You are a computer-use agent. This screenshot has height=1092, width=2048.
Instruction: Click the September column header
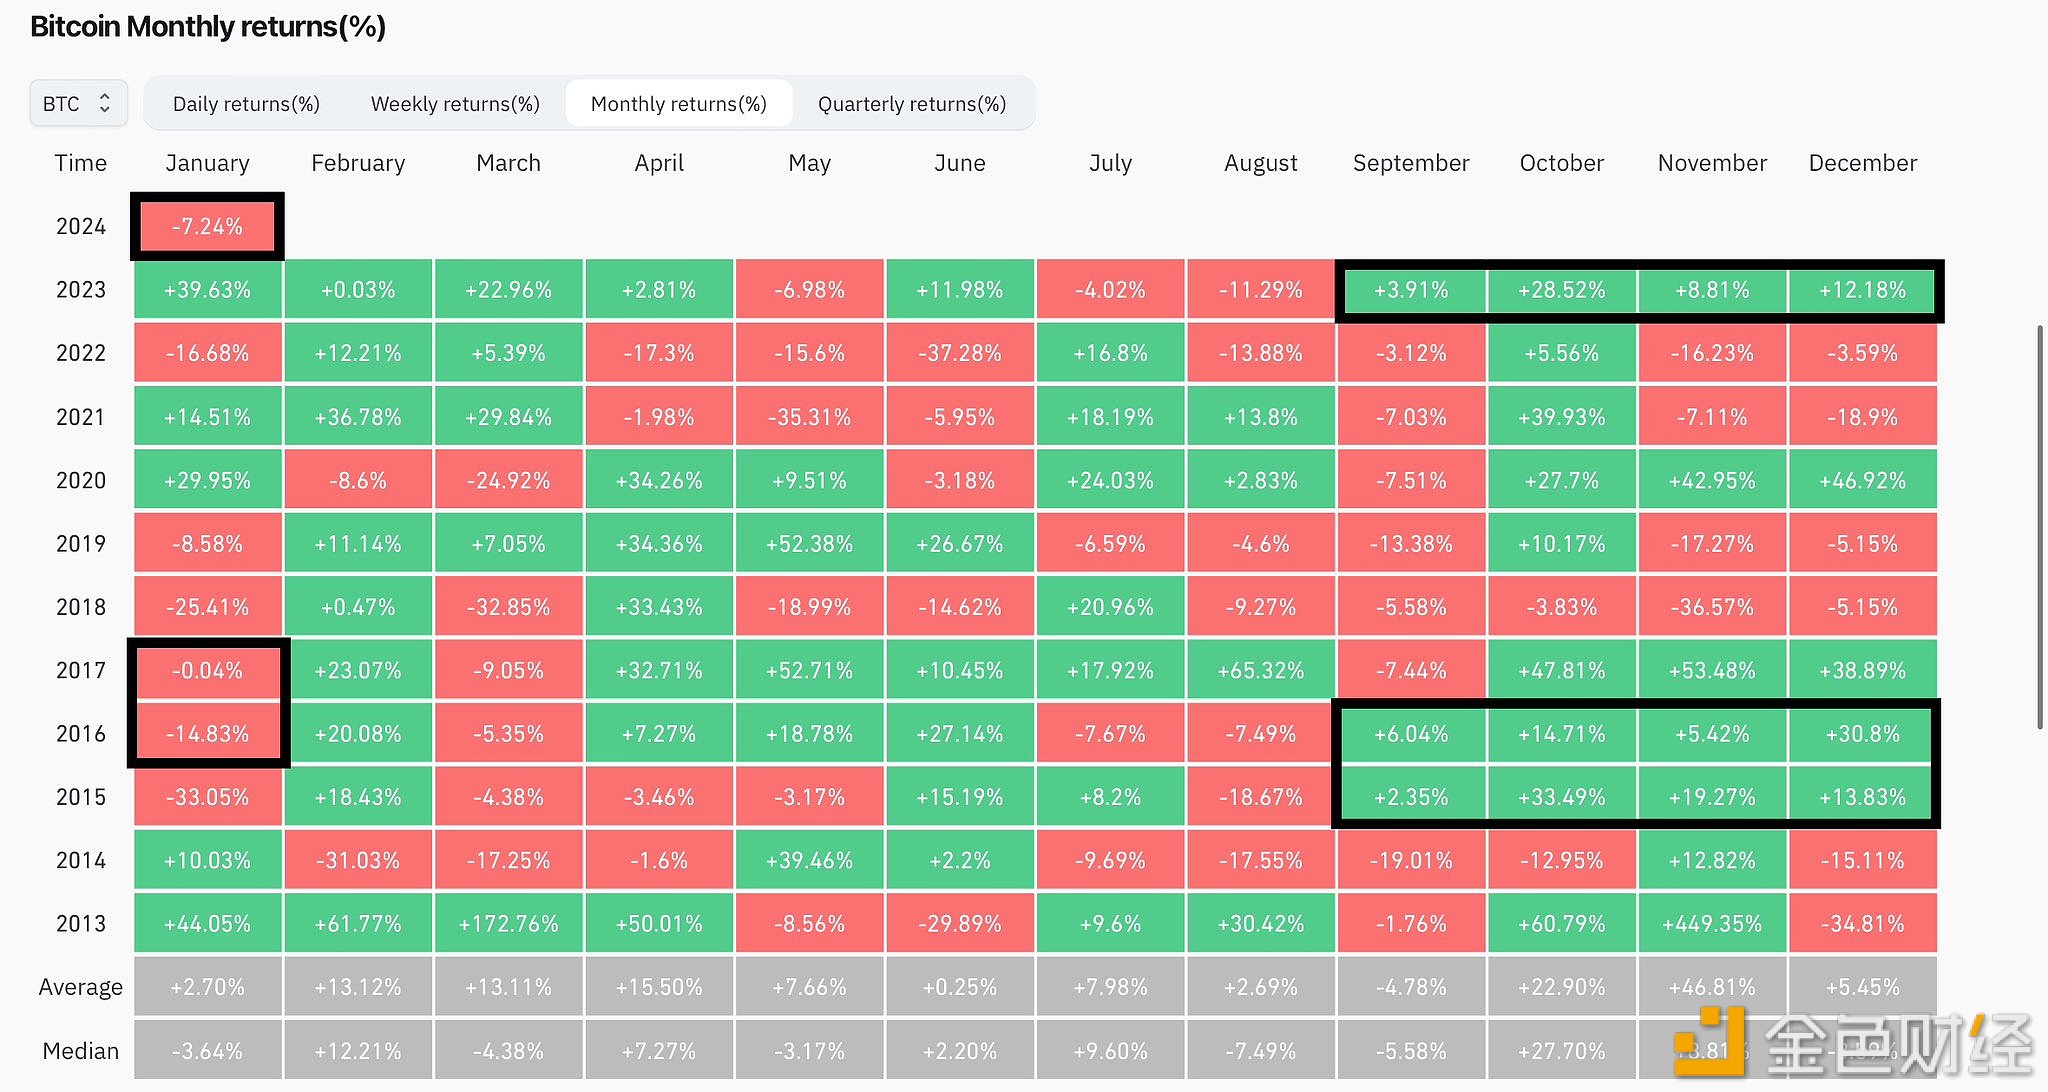click(1411, 163)
